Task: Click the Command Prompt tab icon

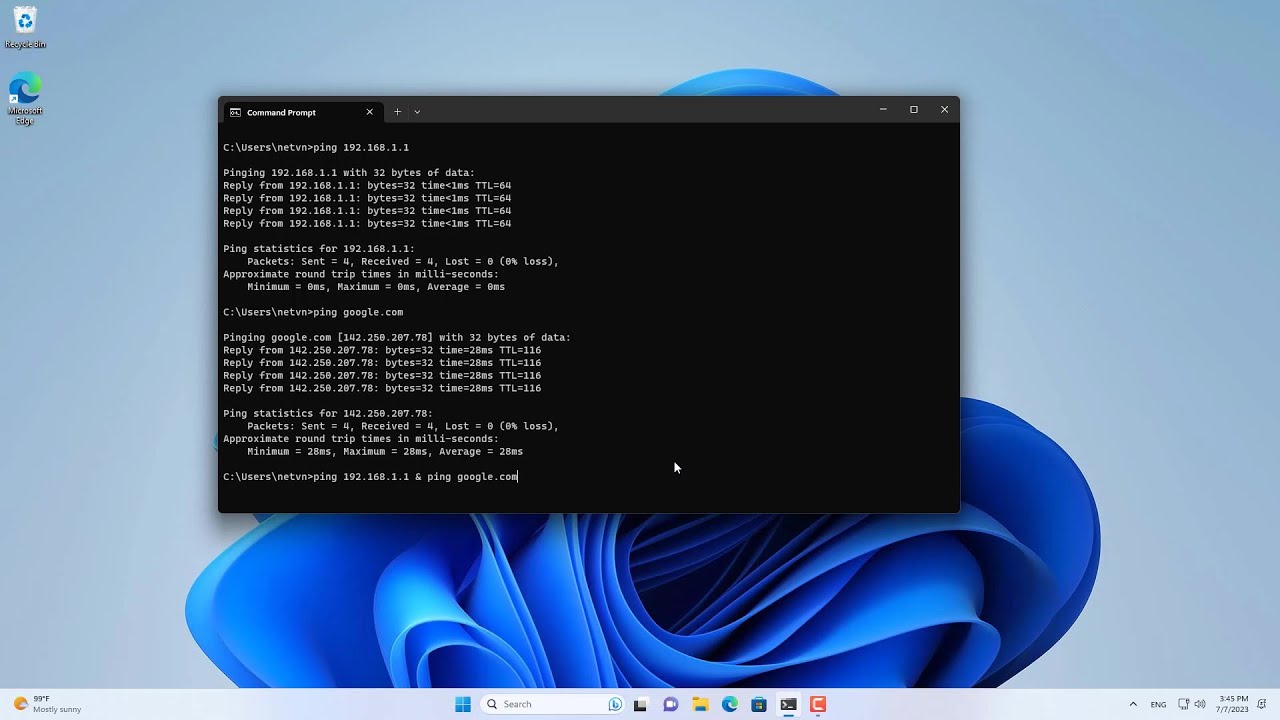Action: click(235, 112)
